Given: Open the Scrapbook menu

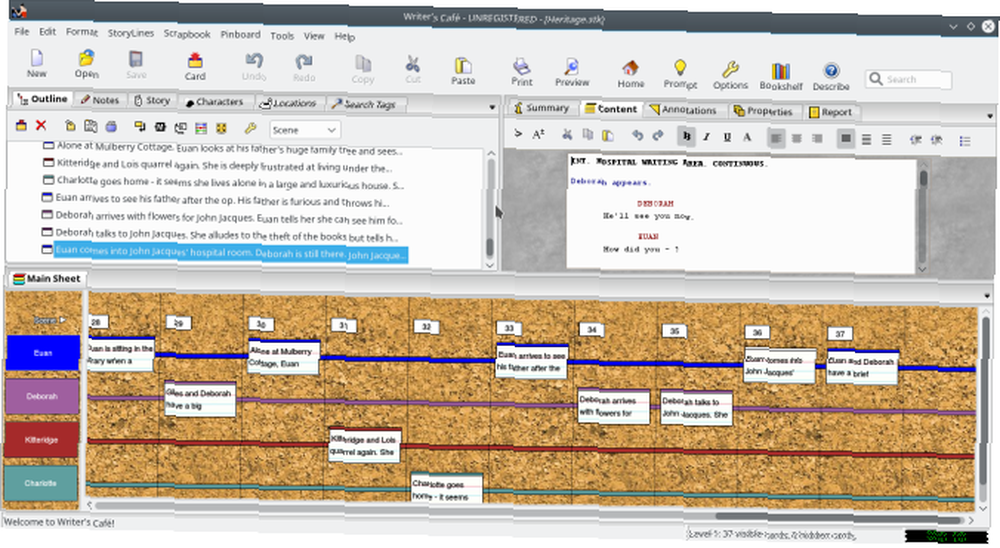Looking at the screenshot, I should [x=187, y=34].
